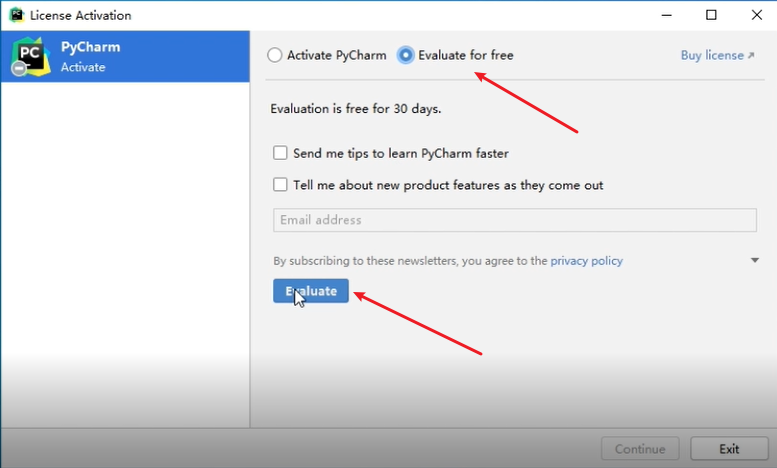Viewport: 777px width, 468px height.
Task: Open the Buy license link
Action: point(718,56)
